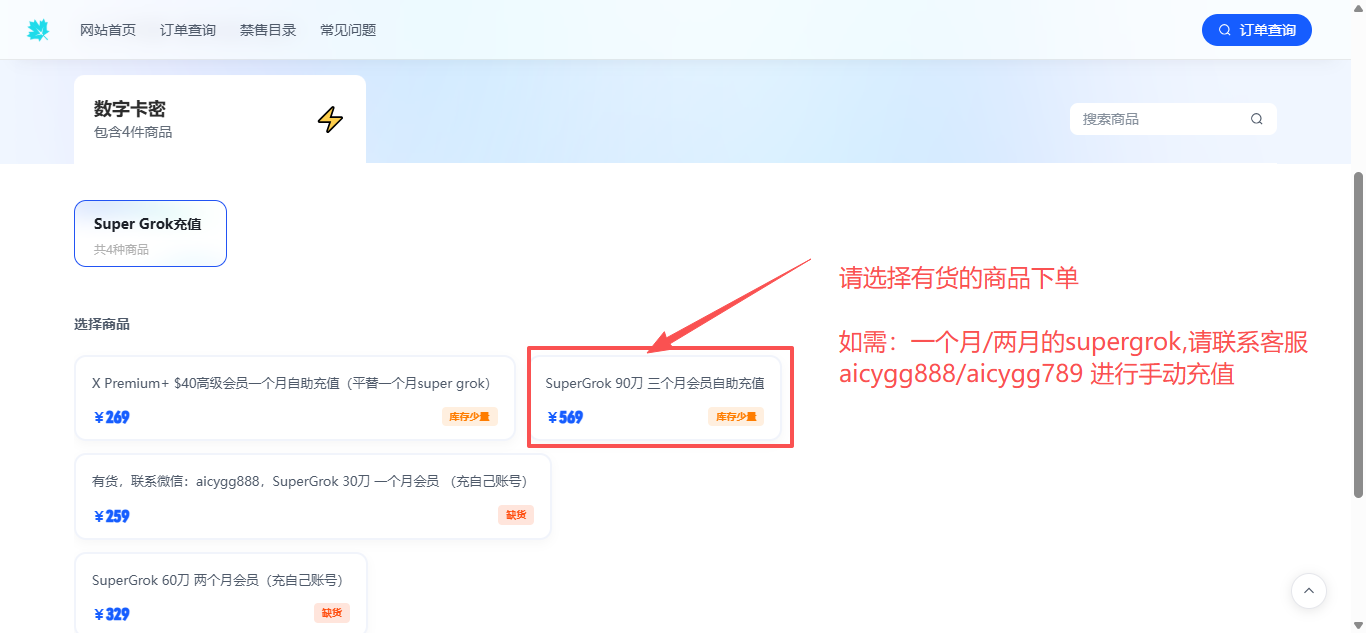This screenshot has height=633, width=1366.
Task: Click the ¥569 price
Action: click(566, 418)
